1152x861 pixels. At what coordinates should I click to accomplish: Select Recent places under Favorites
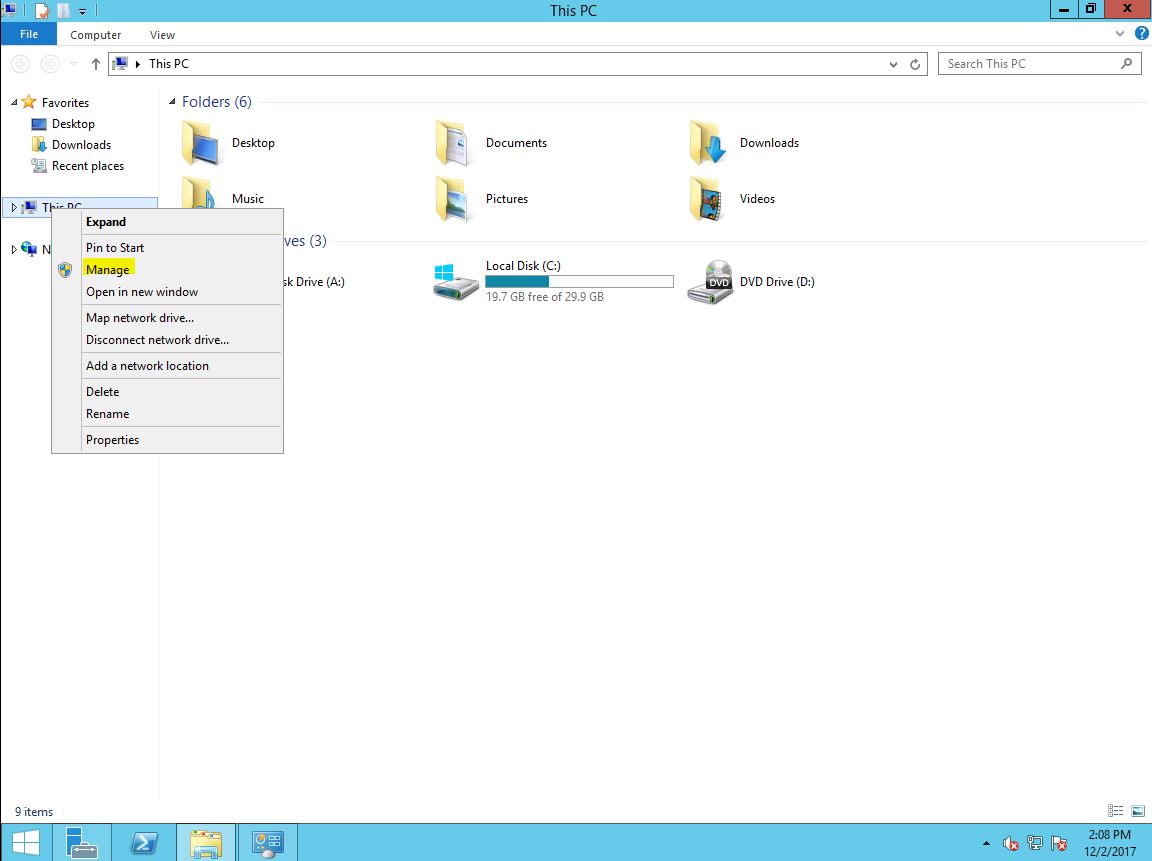tap(88, 166)
